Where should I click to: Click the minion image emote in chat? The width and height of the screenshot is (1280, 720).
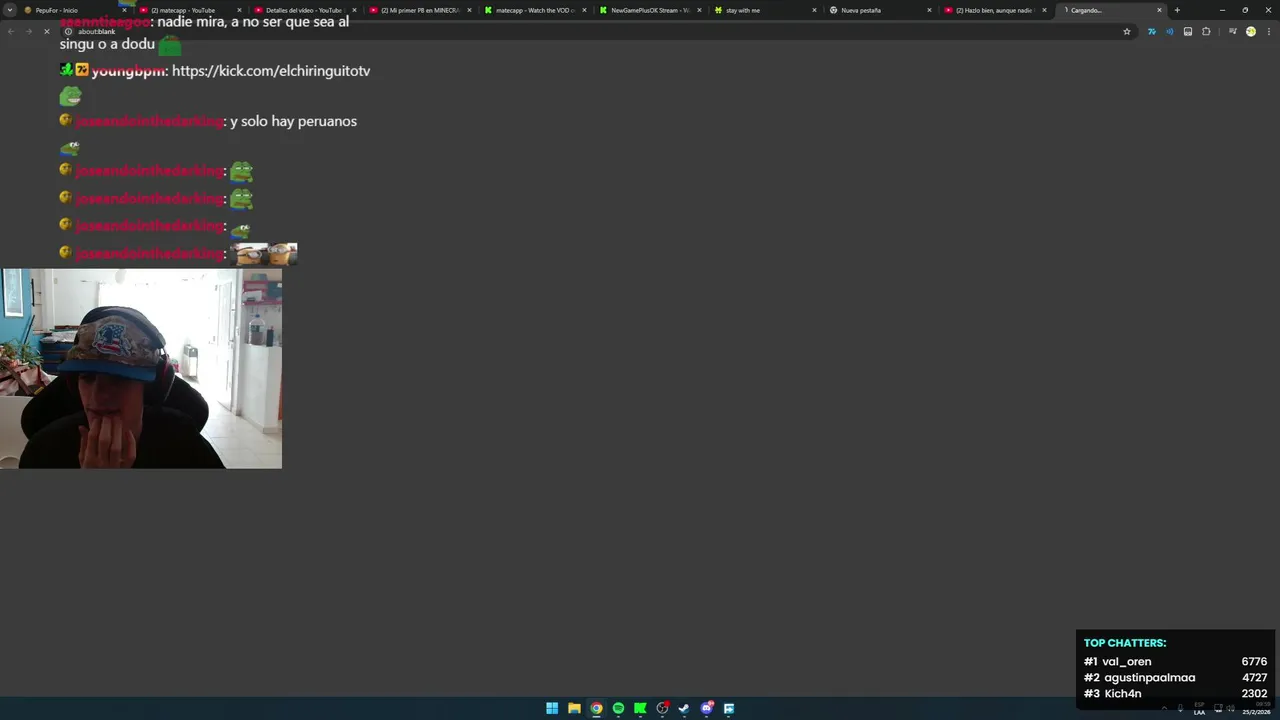[264, 253]
